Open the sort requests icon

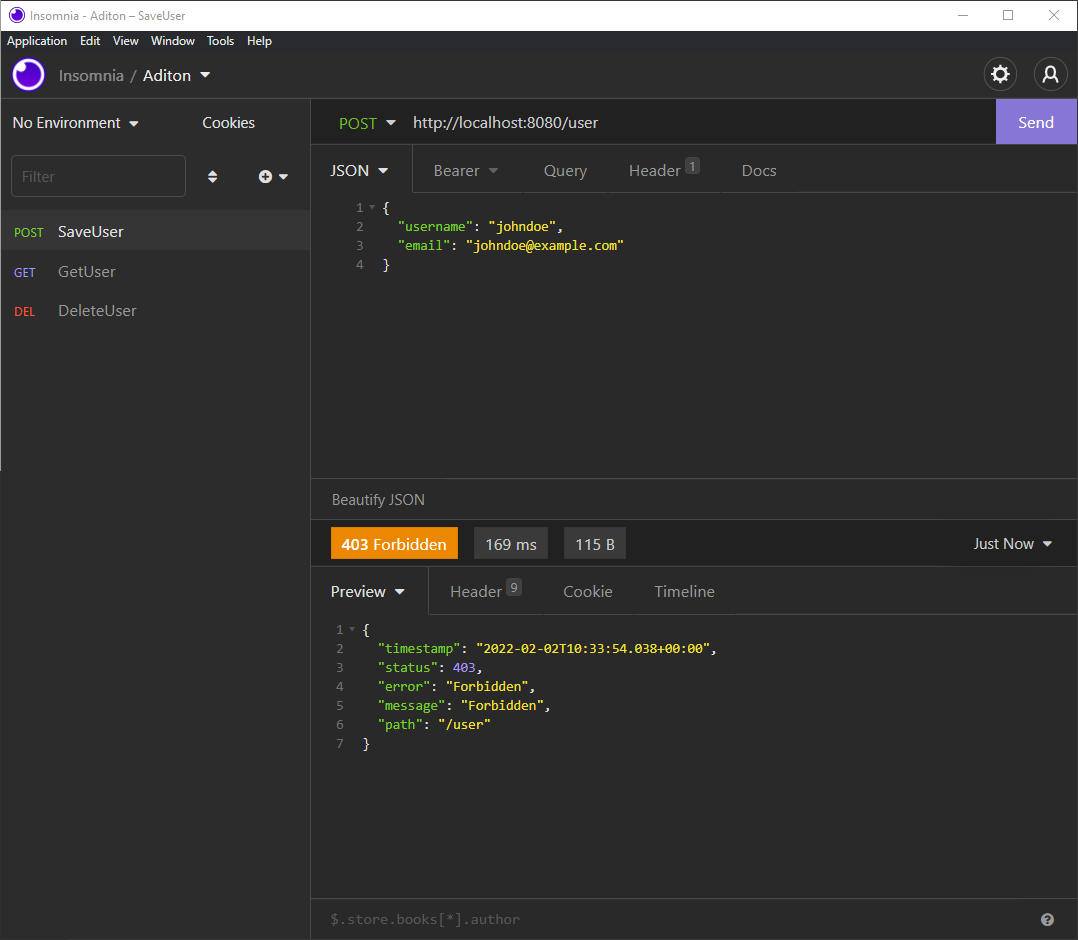(x=212, y=177)
